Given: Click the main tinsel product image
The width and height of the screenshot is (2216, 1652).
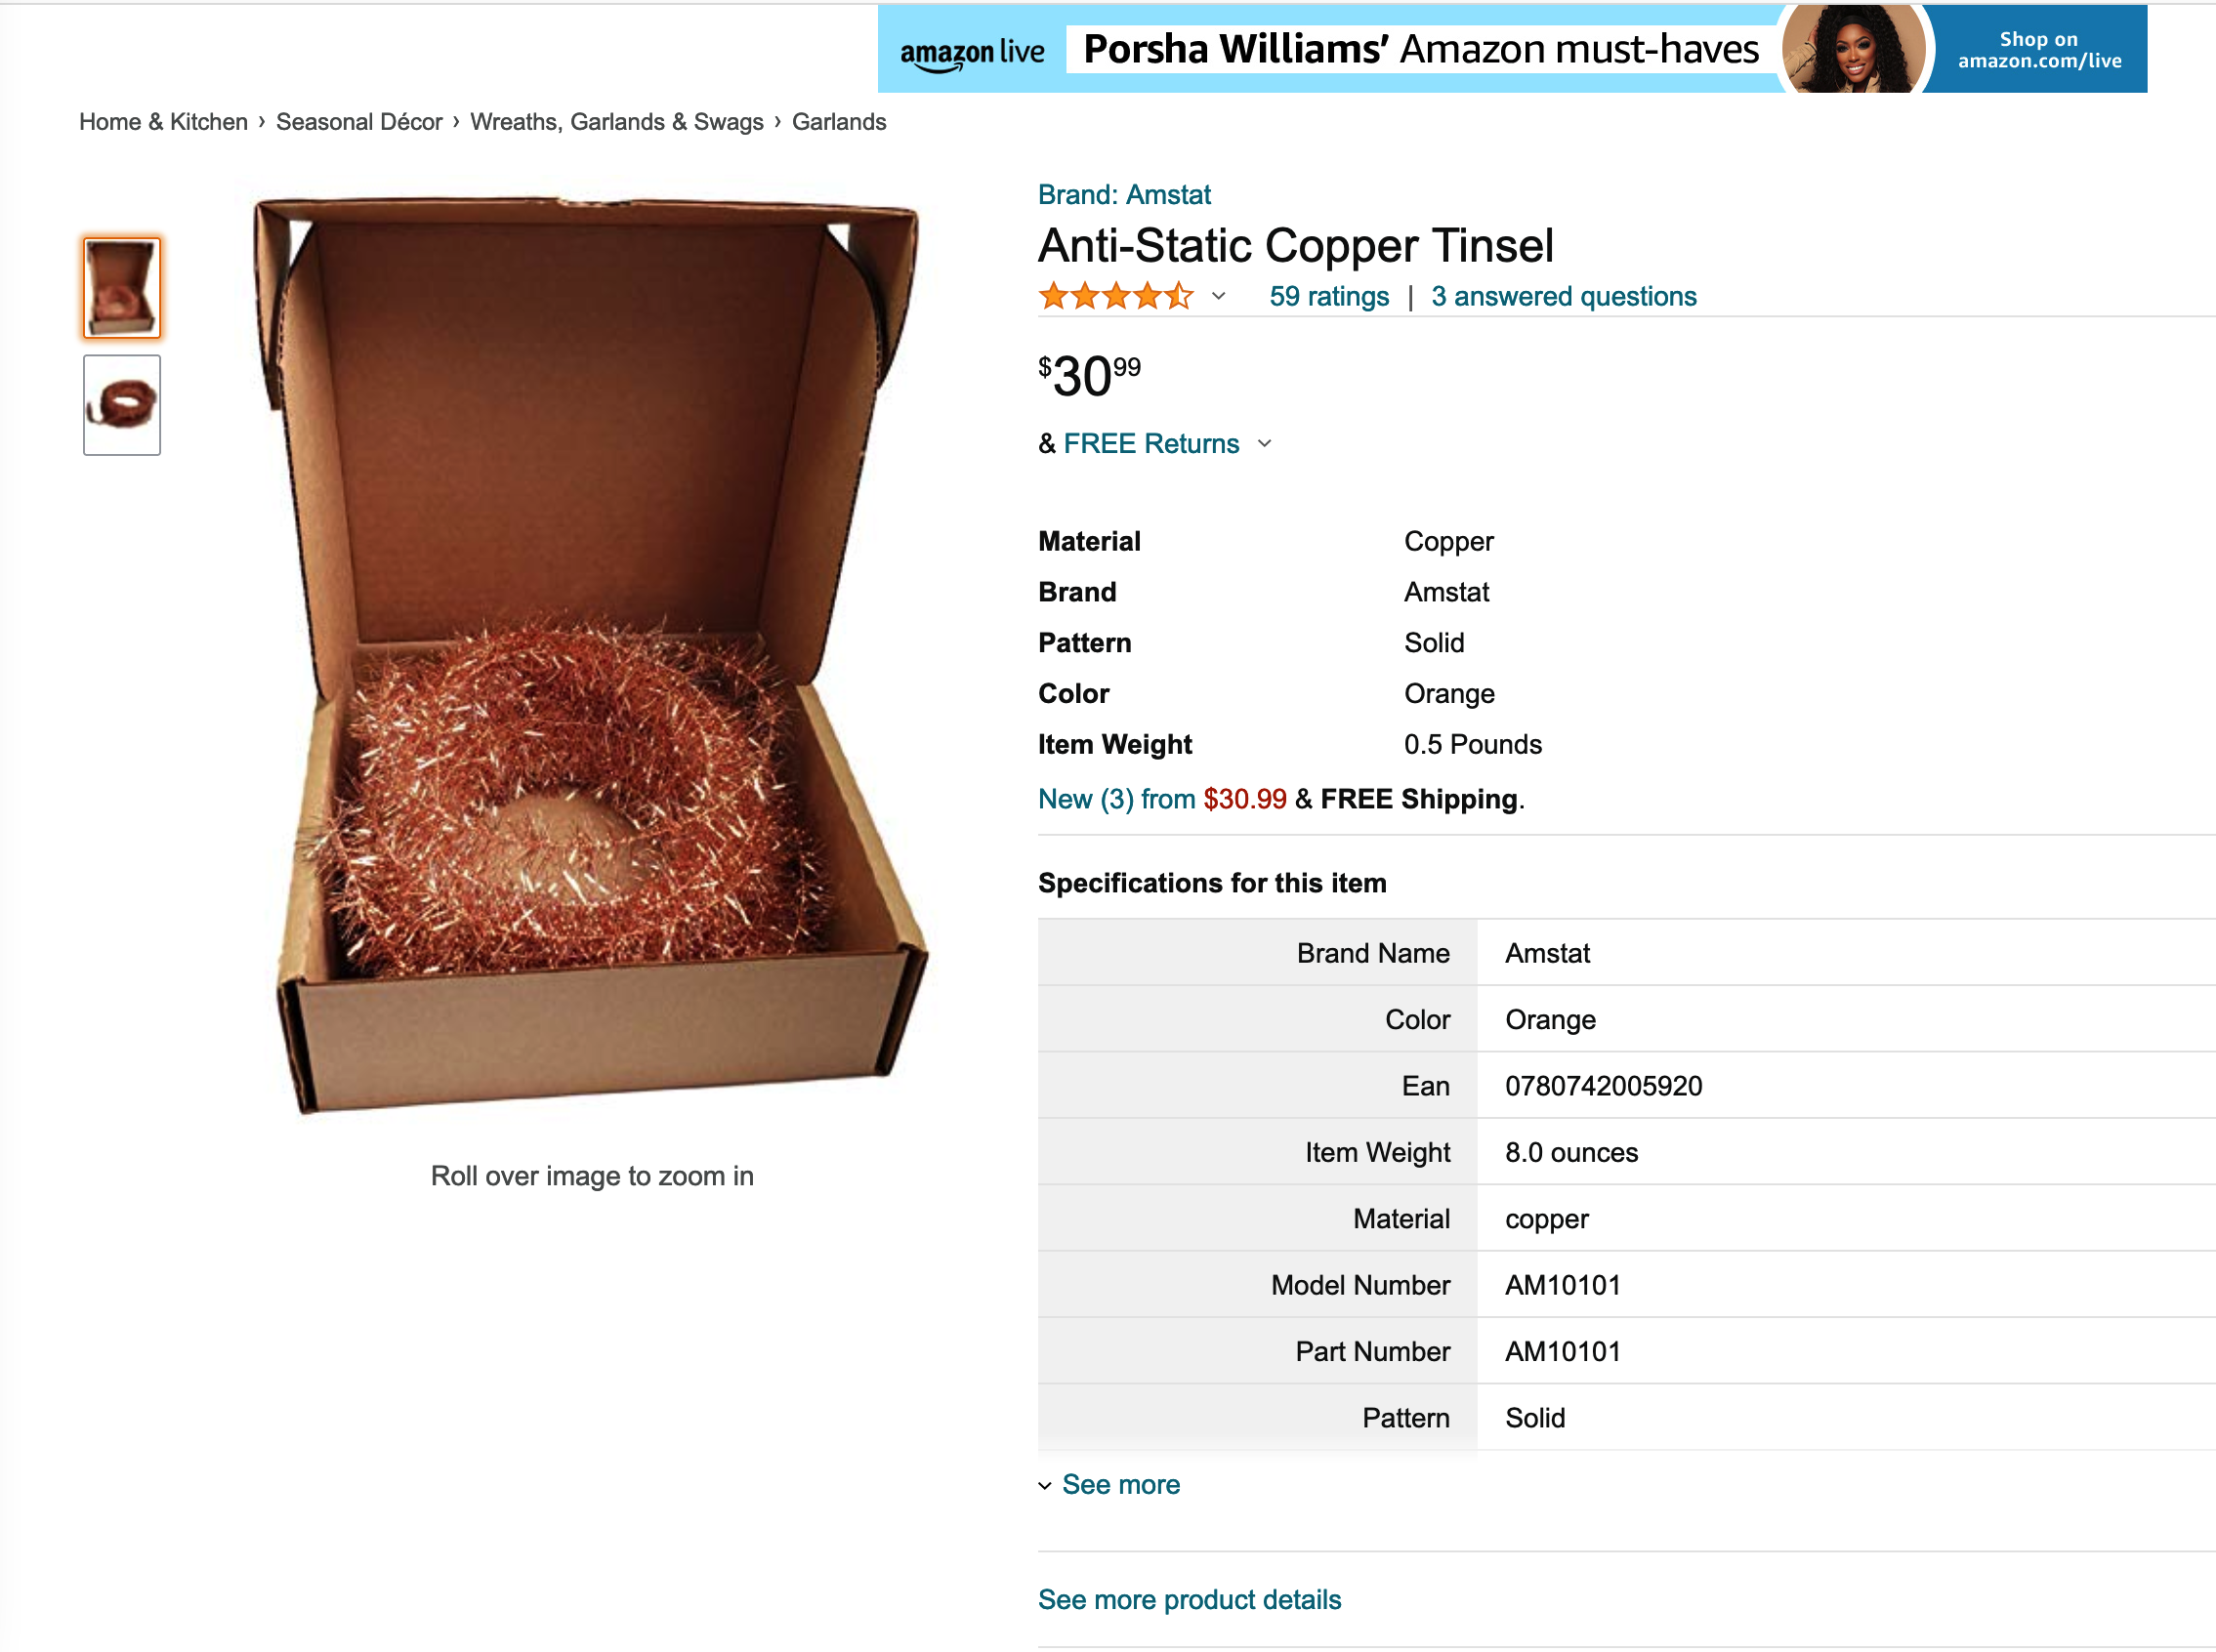Looking at the screenshot, I should (x=592, y=655).
